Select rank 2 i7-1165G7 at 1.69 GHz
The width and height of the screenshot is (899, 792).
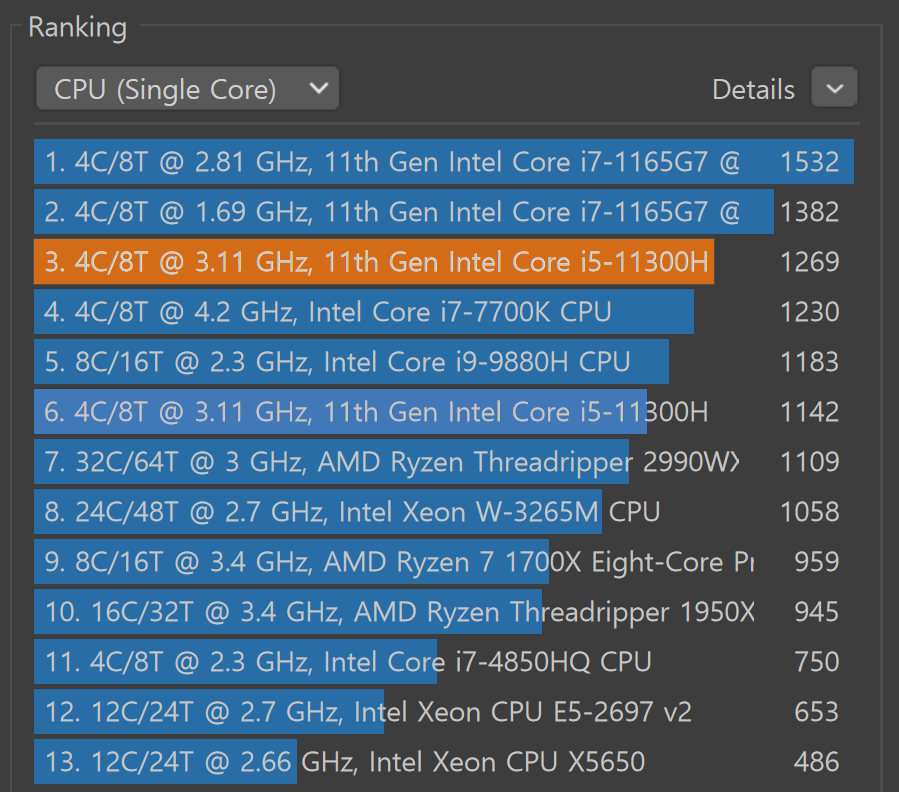pos(444,212)
